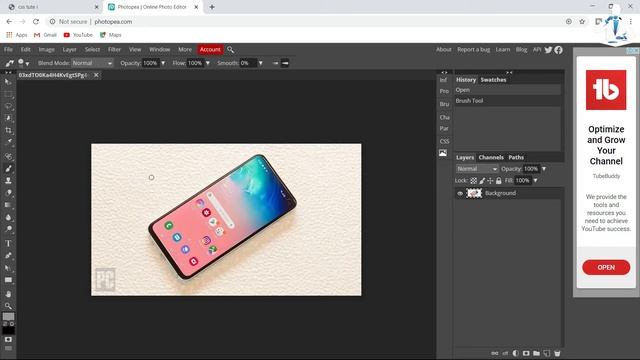Select the Crop tool
Viewport: 640px width, 360px height.
pos(8,131)
